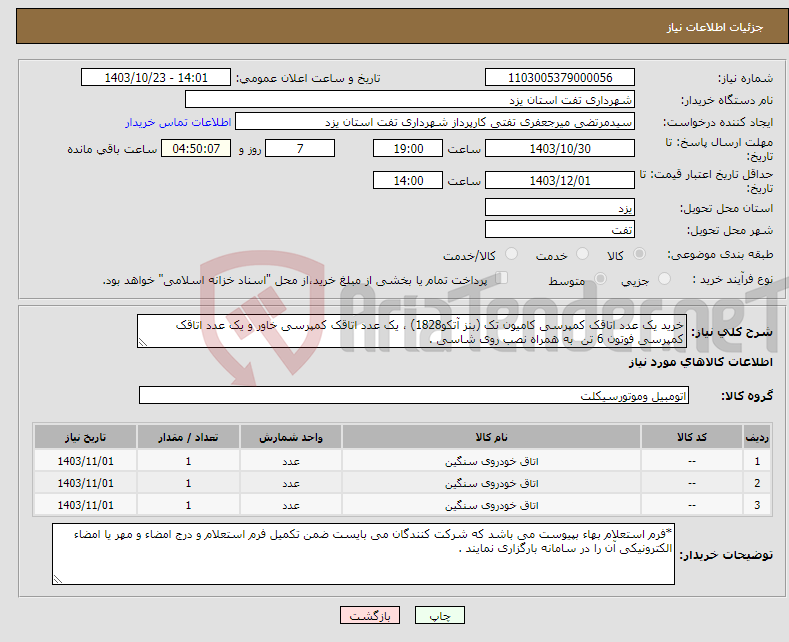789x642 pixels.
Task: Click the چاپ print button
Action: (x=440, y=615)
